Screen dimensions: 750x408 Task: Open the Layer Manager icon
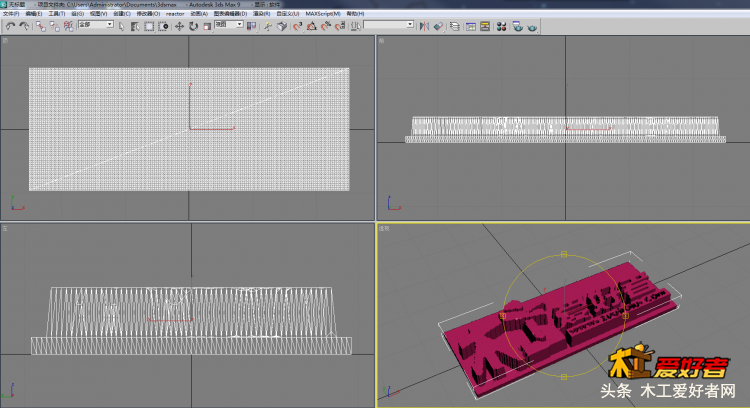pos(454,26)
